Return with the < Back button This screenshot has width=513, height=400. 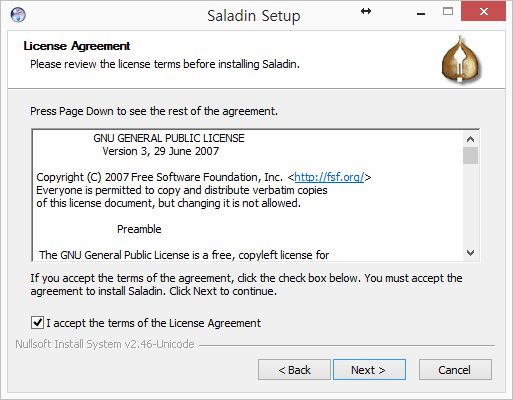[x=294, y=370]
